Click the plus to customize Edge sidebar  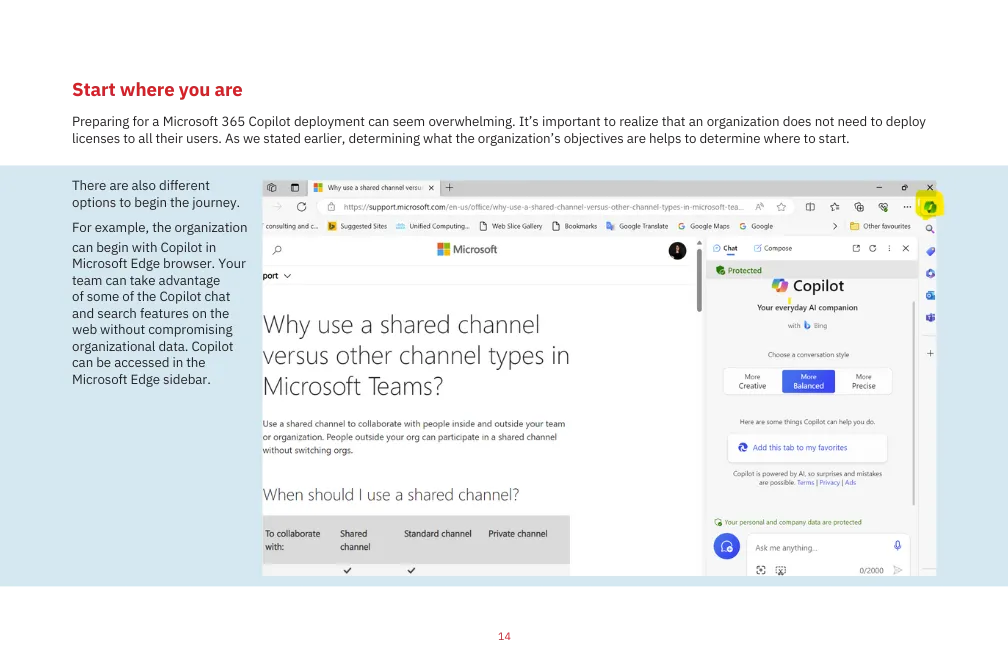pyautogui.click(x=930, y=354)
